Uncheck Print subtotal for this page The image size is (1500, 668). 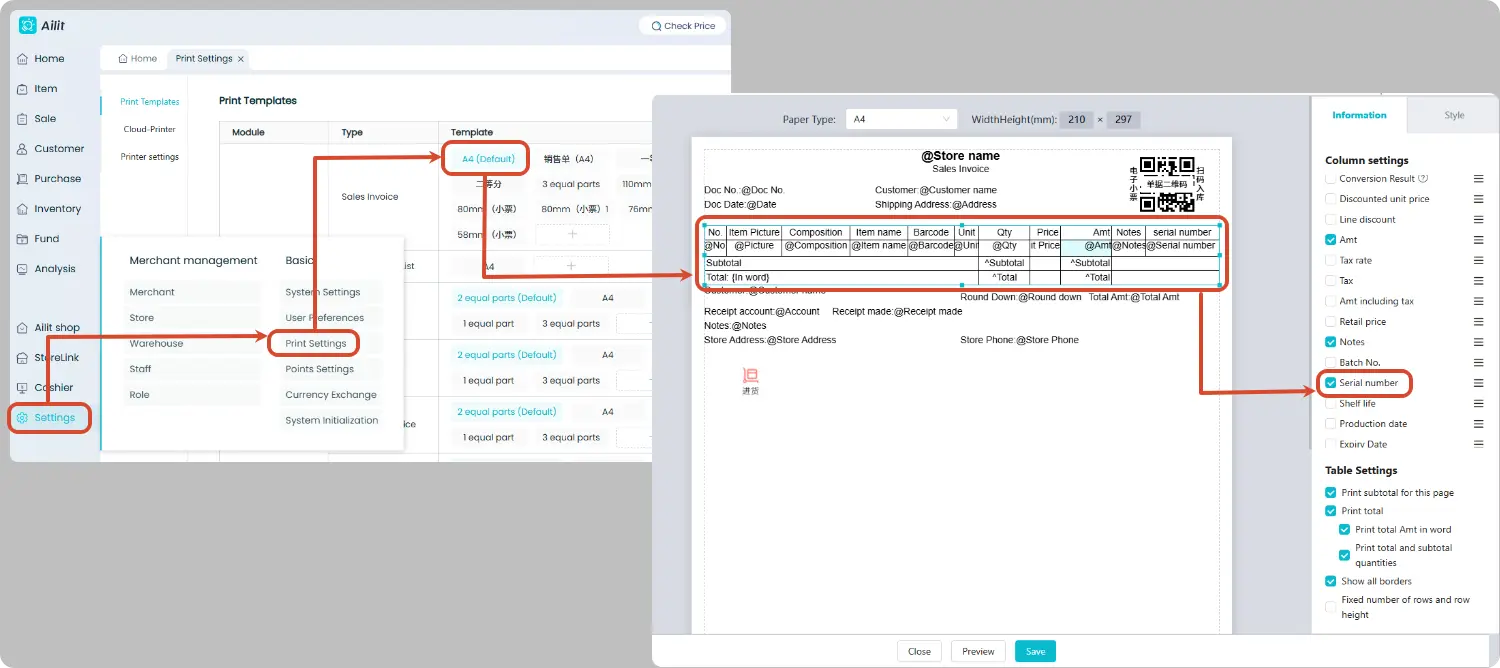point(1330,493)
